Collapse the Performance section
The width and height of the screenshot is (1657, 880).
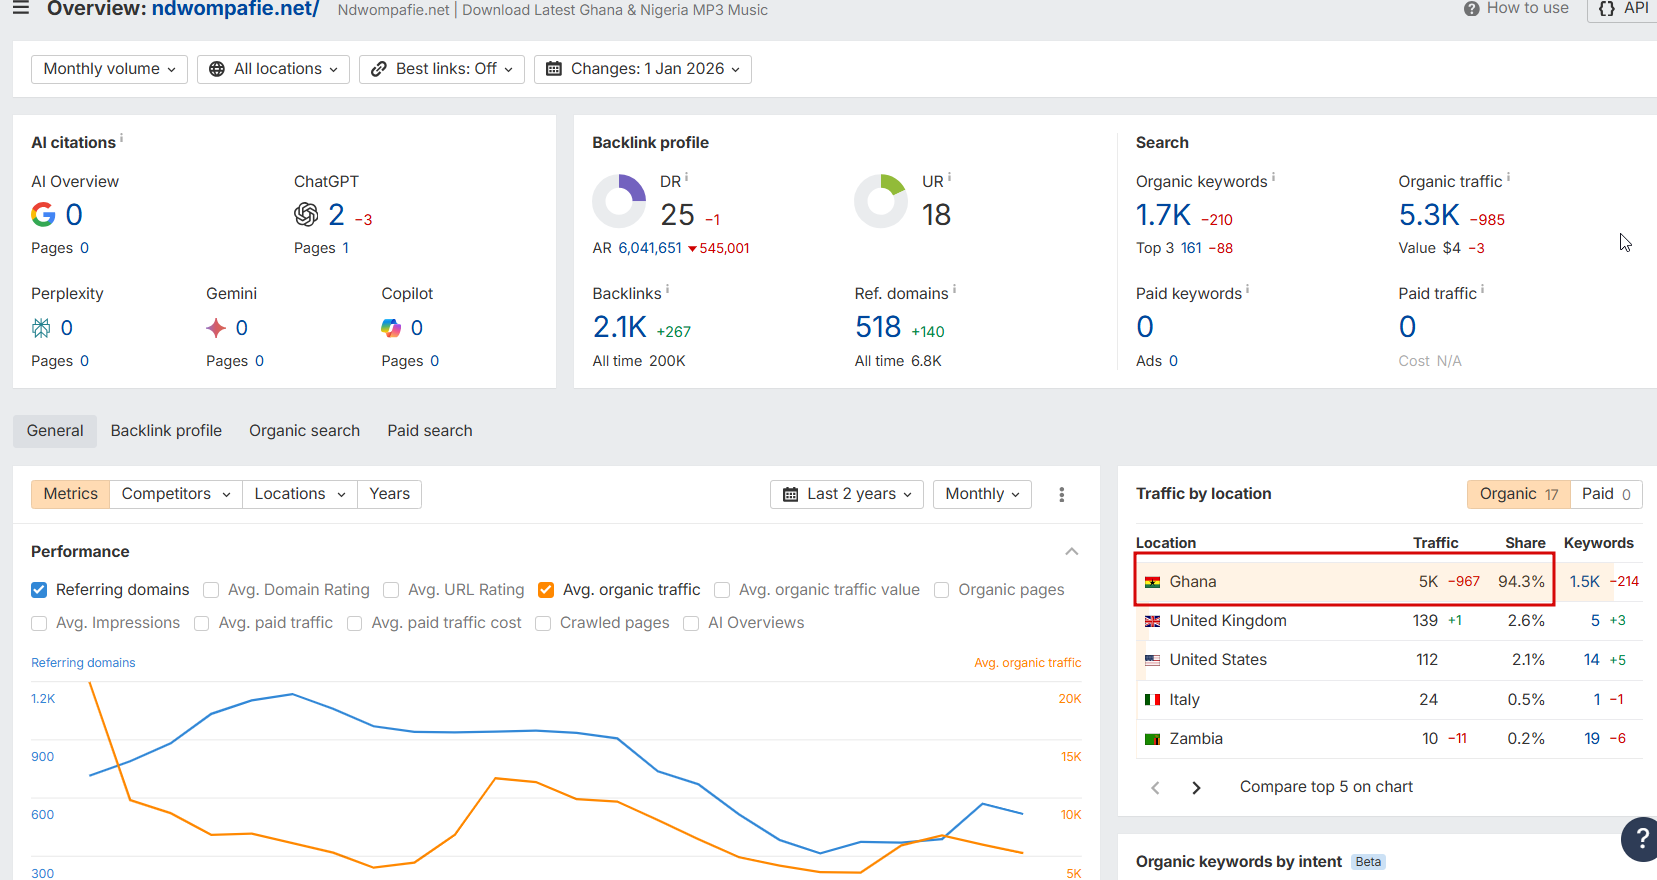1071,552
